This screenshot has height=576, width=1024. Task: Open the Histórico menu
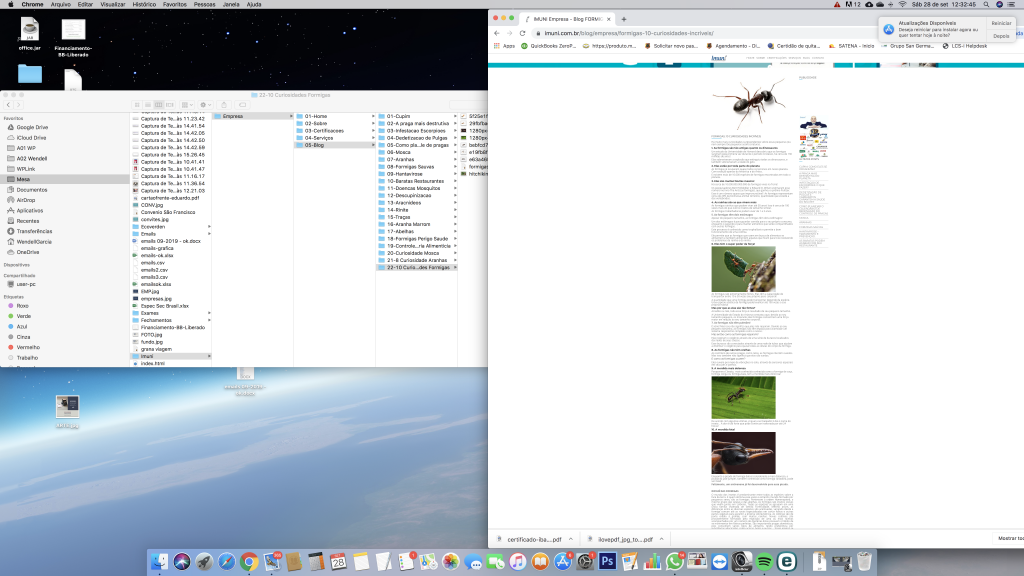click(144, 5)
